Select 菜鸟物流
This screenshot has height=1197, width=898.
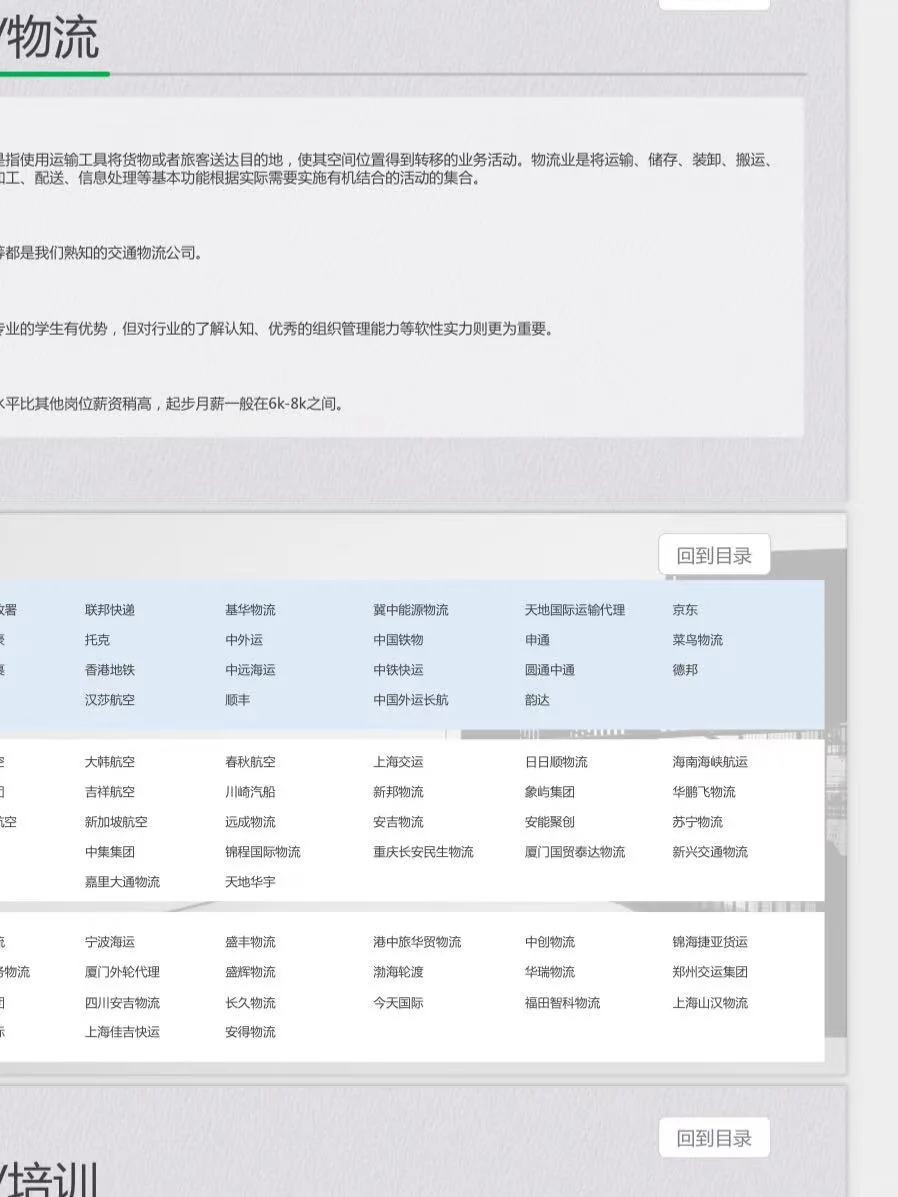click(x=698, y=640)
